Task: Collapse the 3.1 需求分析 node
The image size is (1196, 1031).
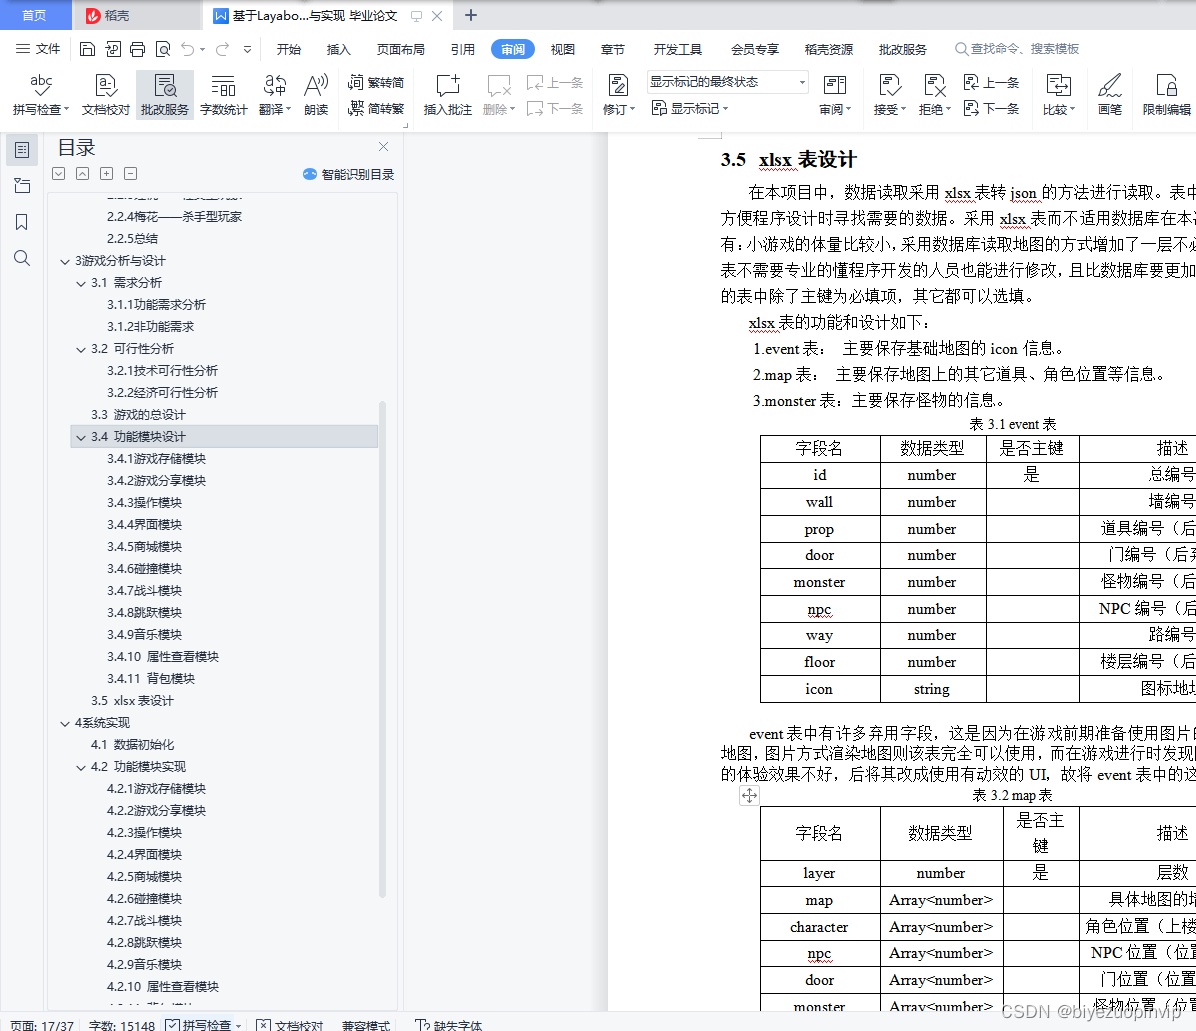Action: 81,284
